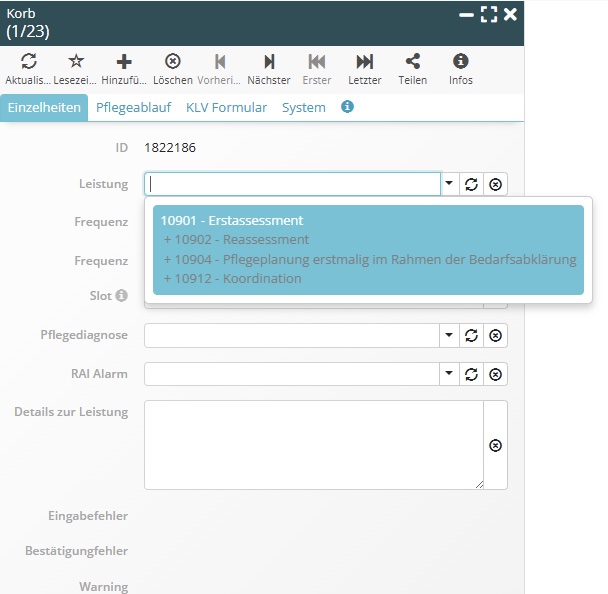Switch to the Pflegeablauf tab
The height and width of the screenshot is (594, 608).
pos(133,107)
